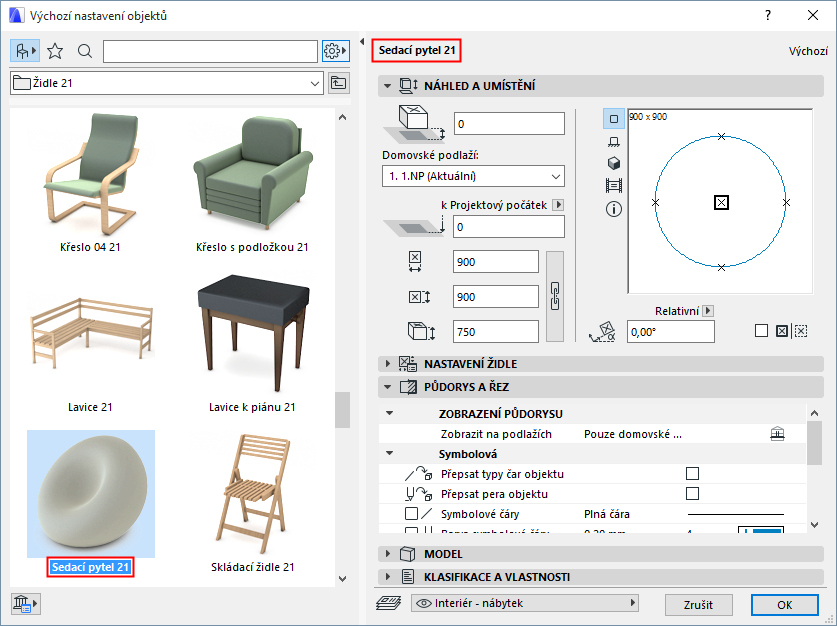Expand the Model panel
The height and width of the screenshot is (626, 837).
388,554
